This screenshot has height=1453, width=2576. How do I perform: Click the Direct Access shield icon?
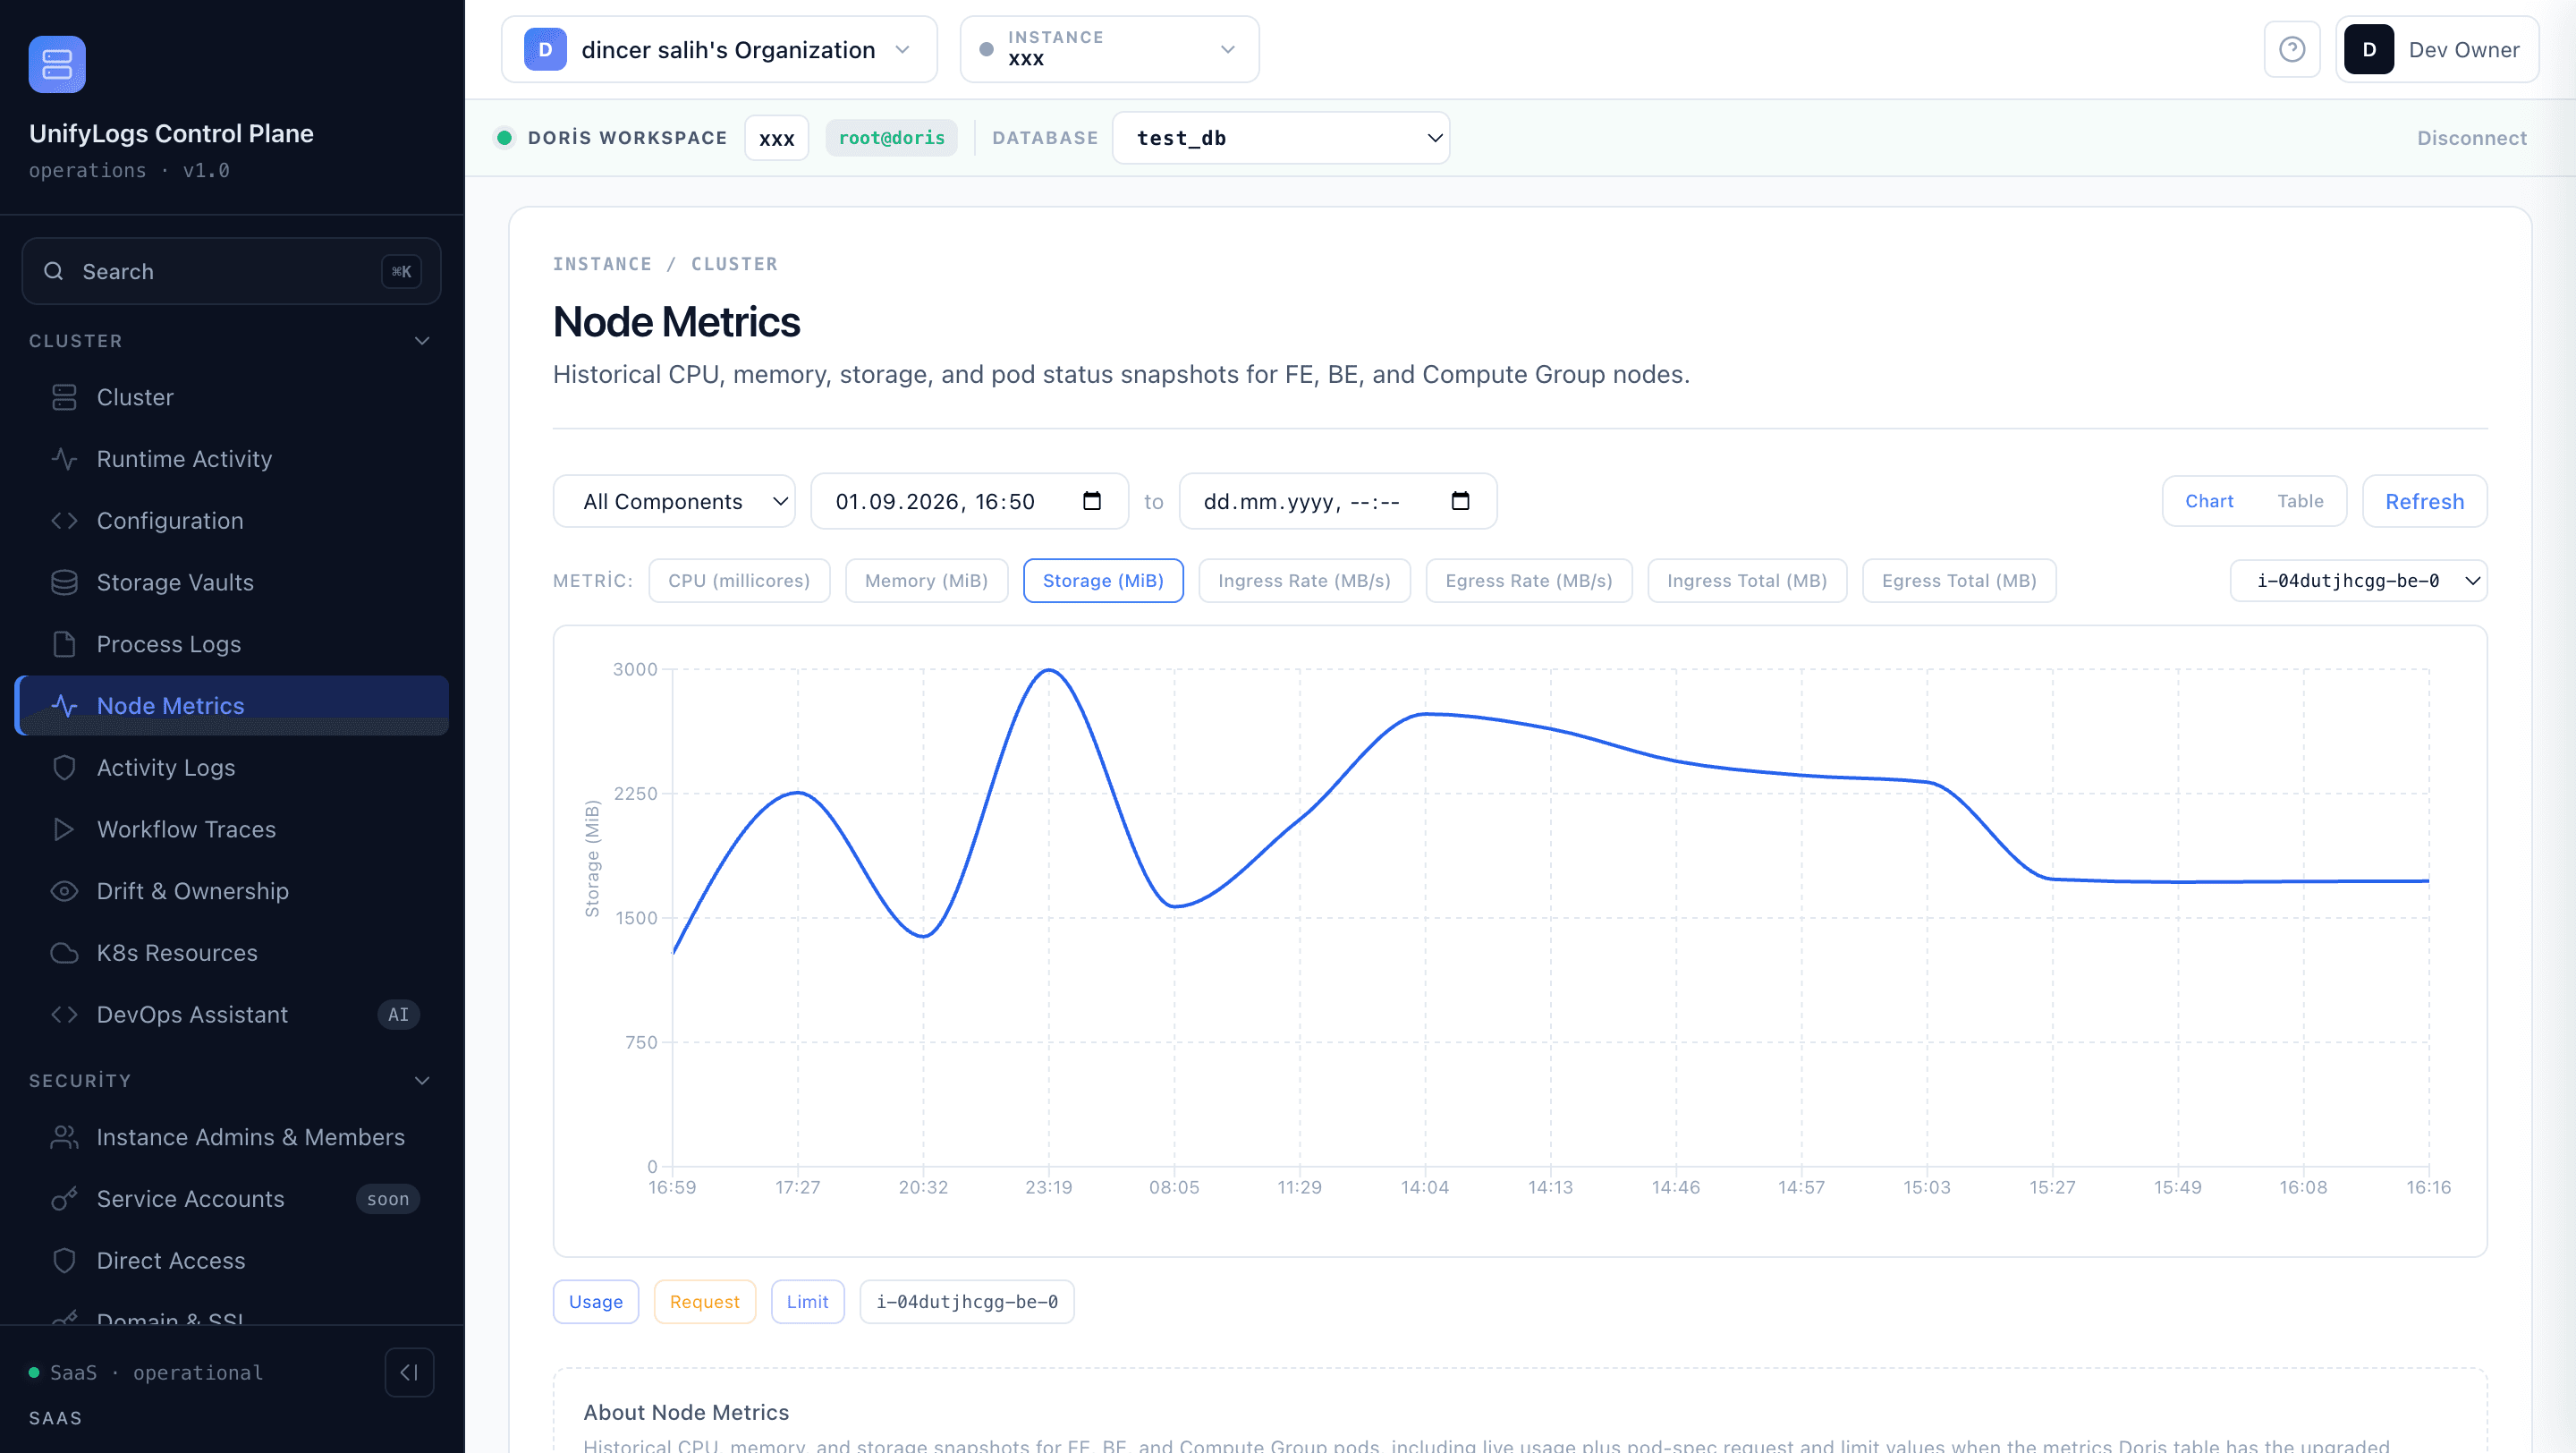click(64, 1261)
